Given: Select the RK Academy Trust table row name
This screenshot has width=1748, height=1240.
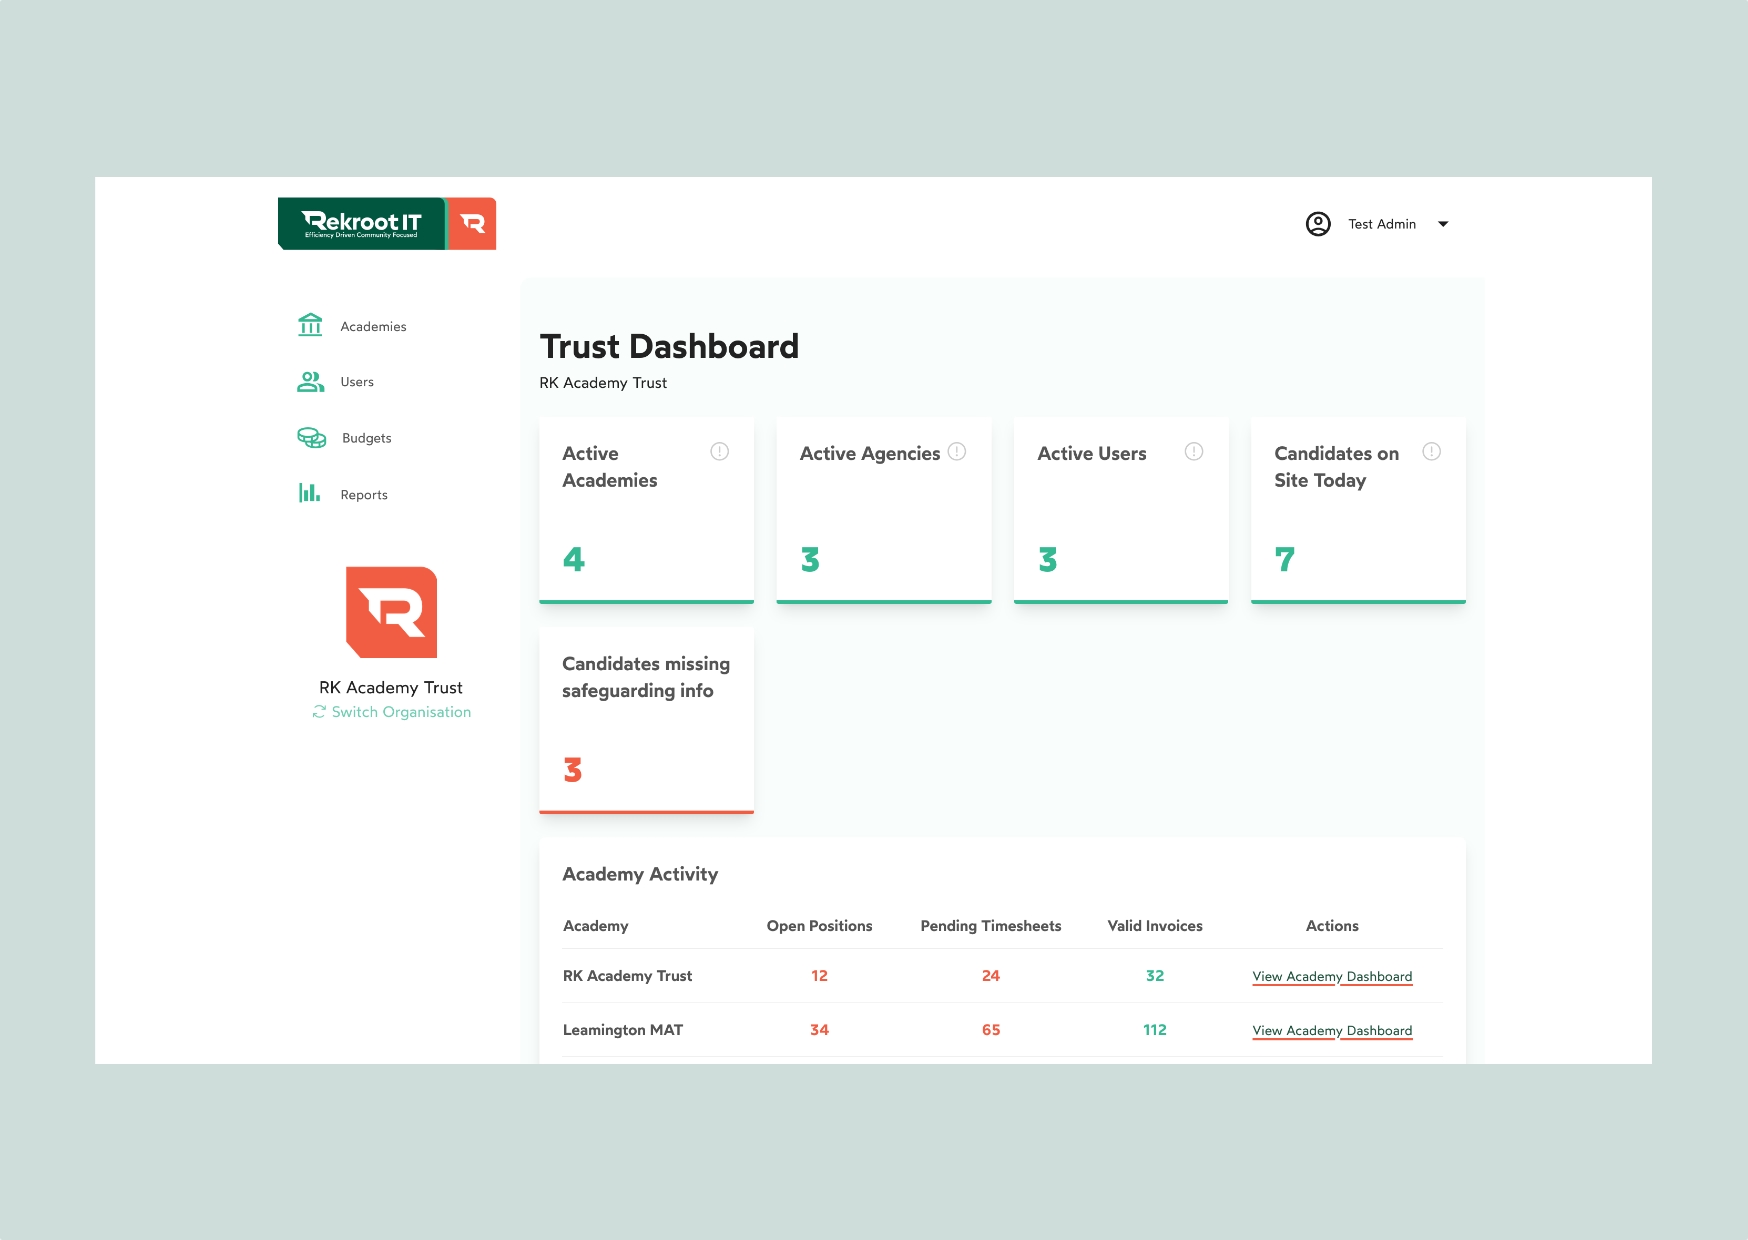Looking at the screenshot, I should click(627, 976).
